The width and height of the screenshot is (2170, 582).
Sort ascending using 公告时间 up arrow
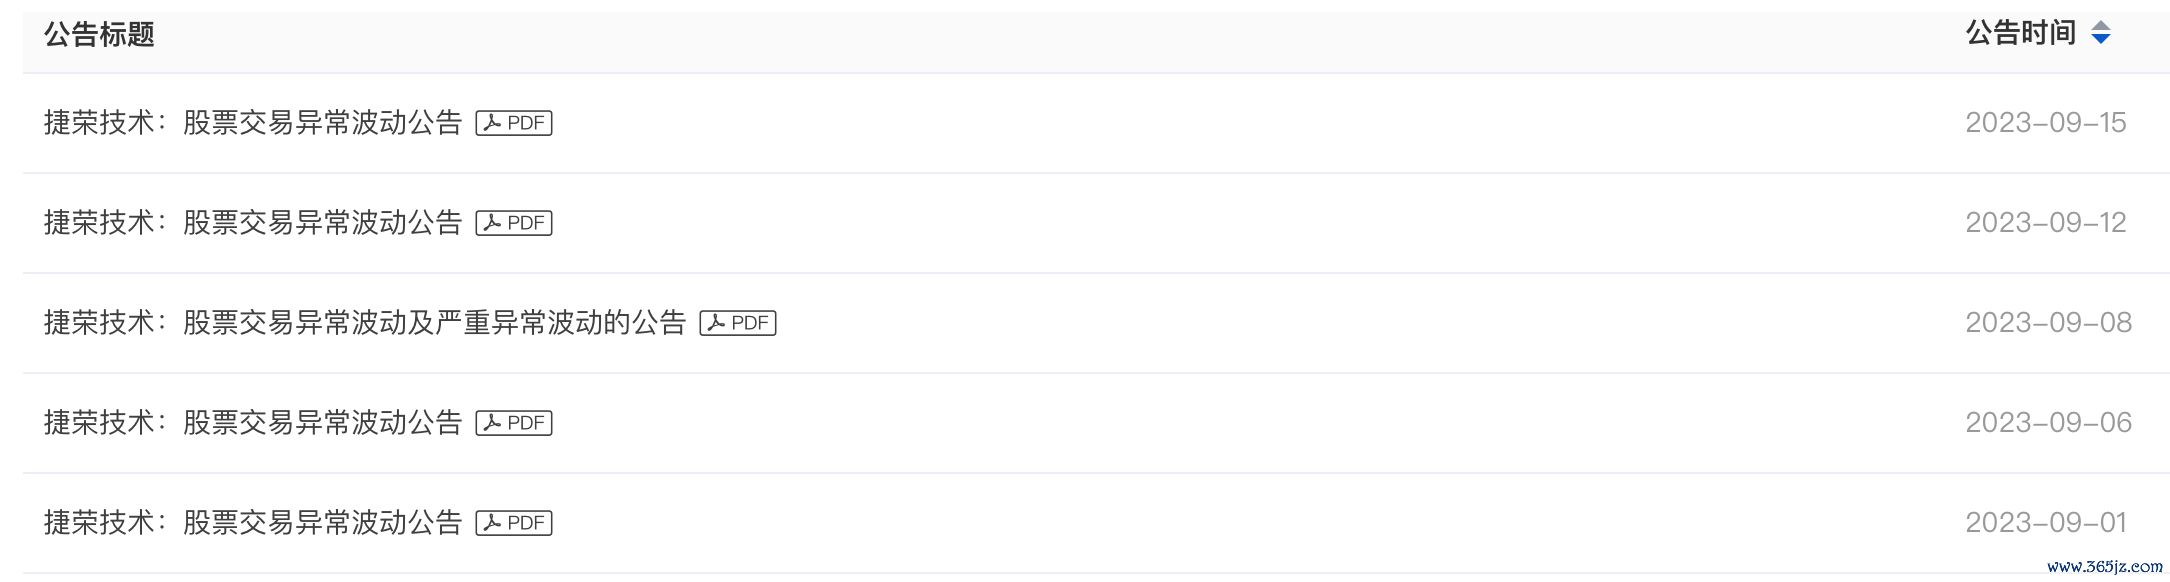point(2101,26)
